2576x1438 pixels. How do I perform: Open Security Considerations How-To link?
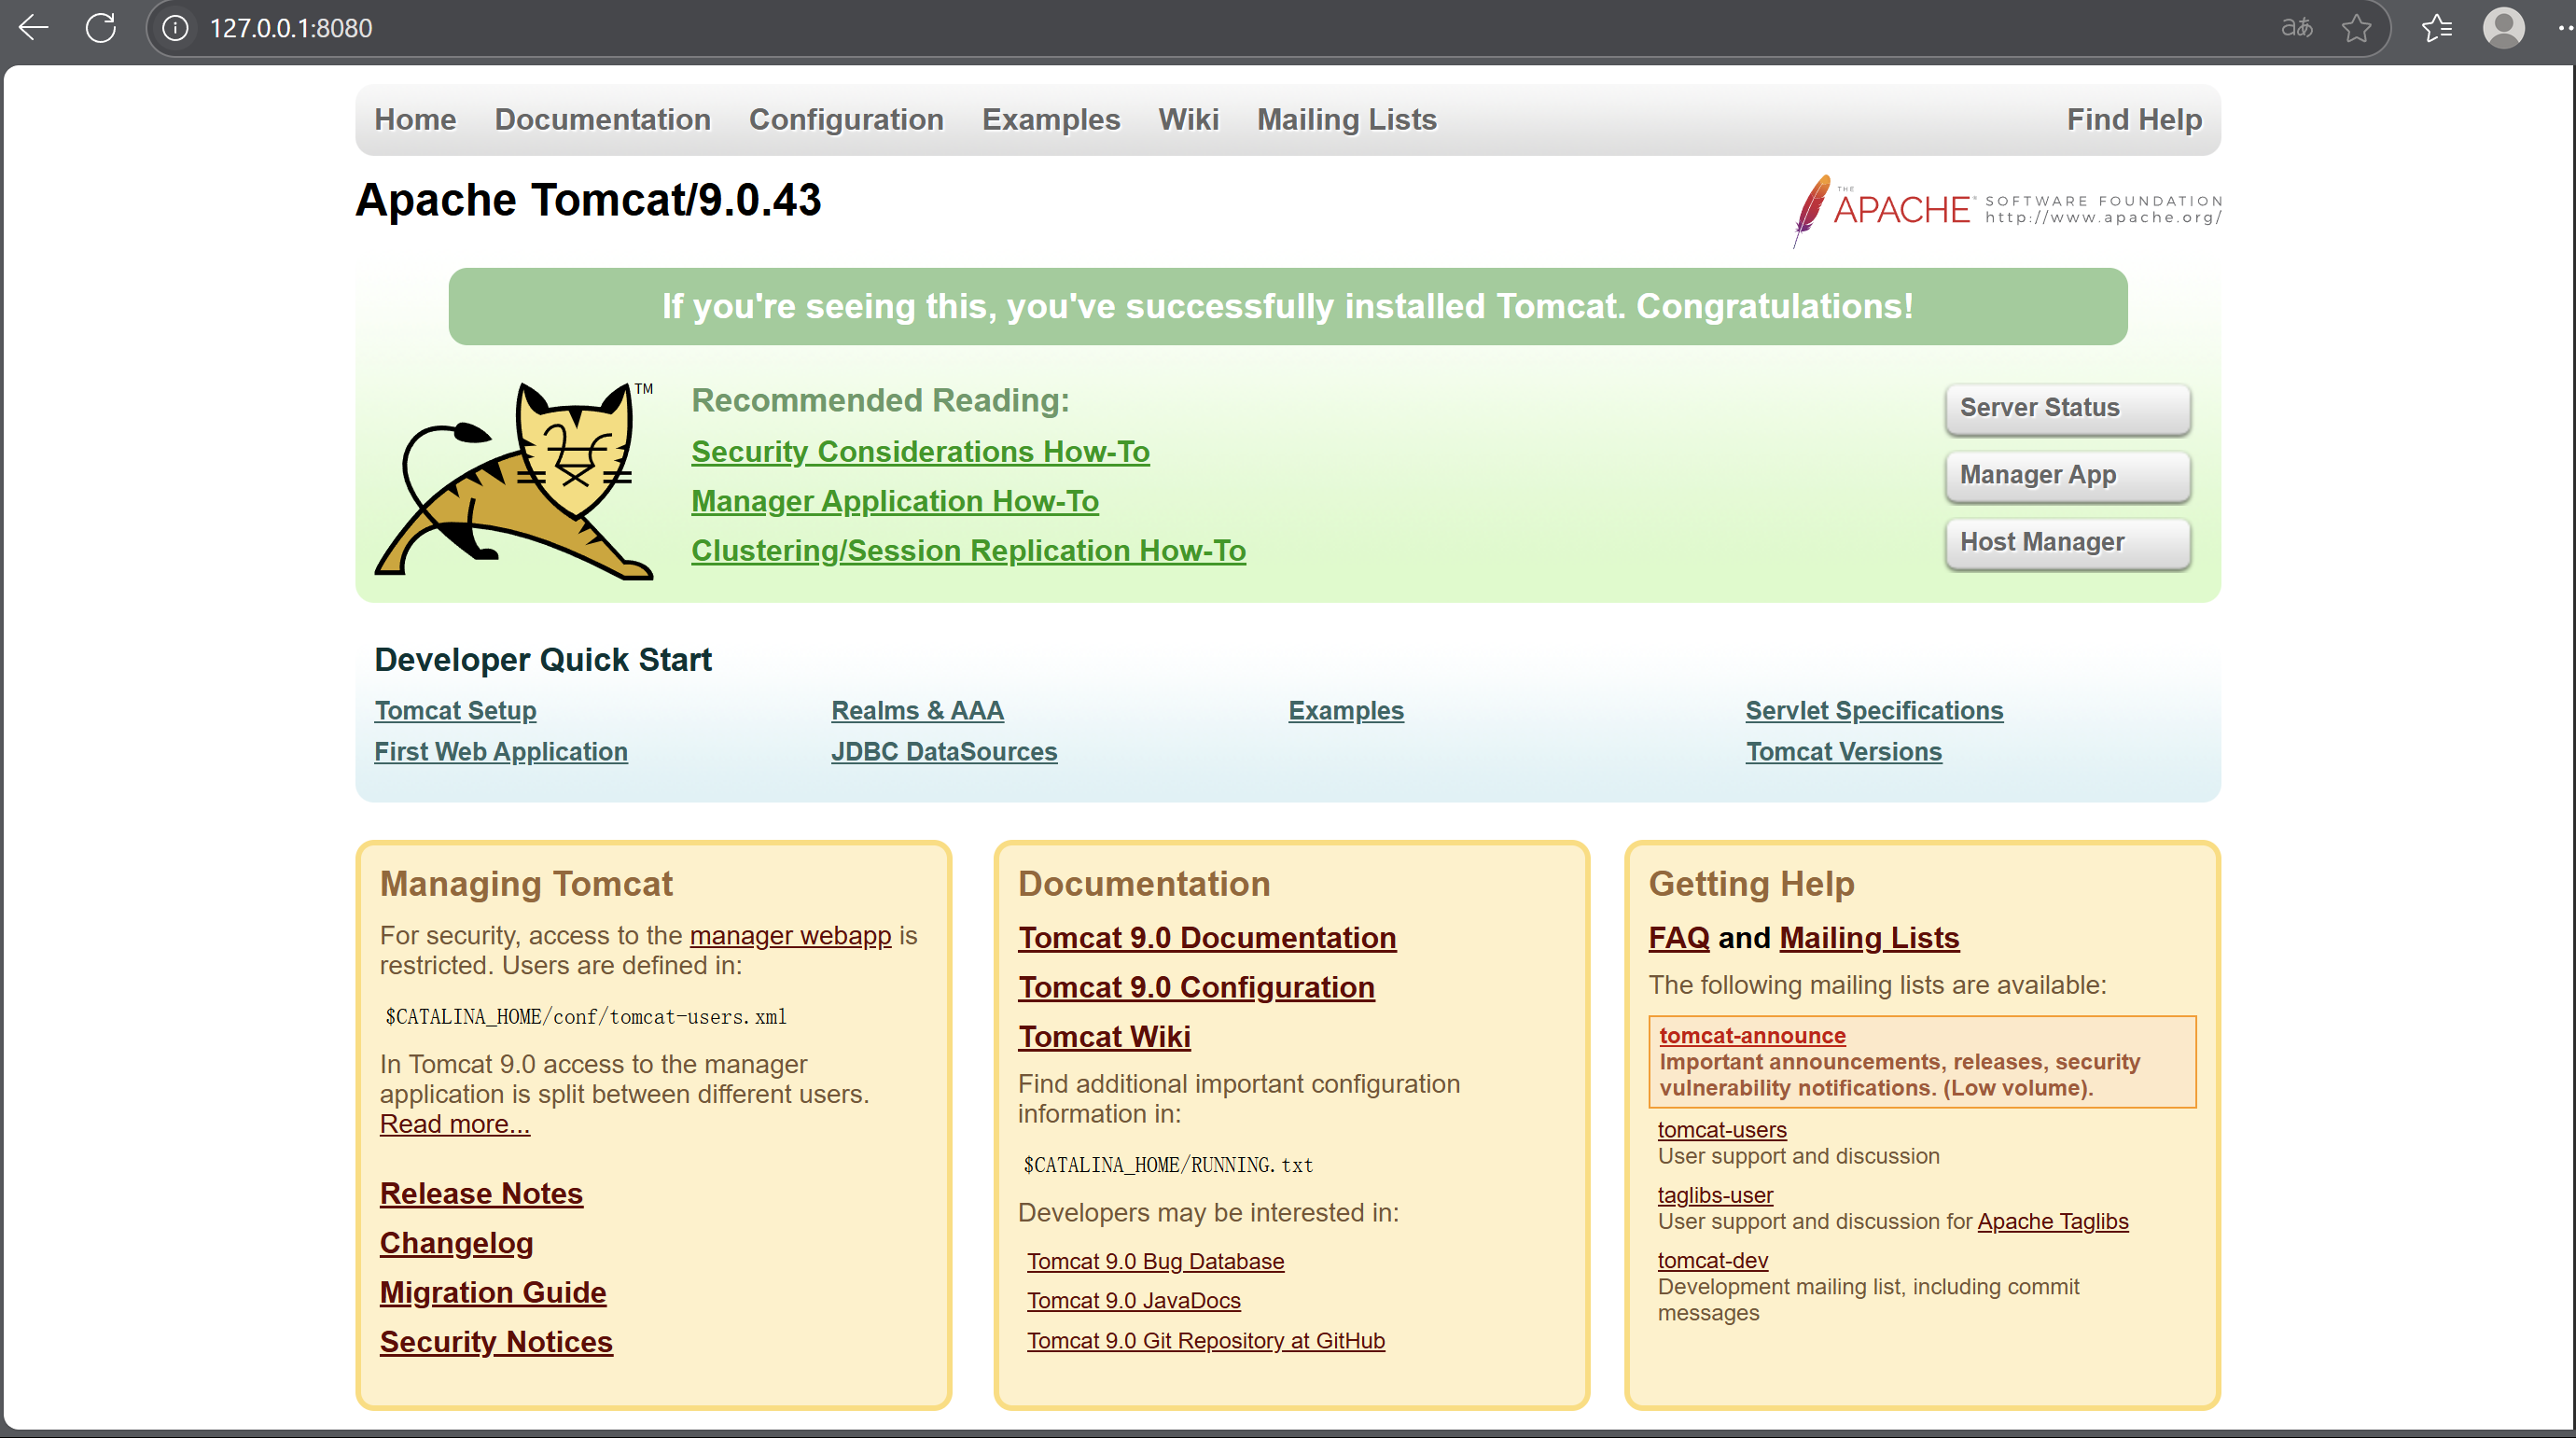coord(920,452)
